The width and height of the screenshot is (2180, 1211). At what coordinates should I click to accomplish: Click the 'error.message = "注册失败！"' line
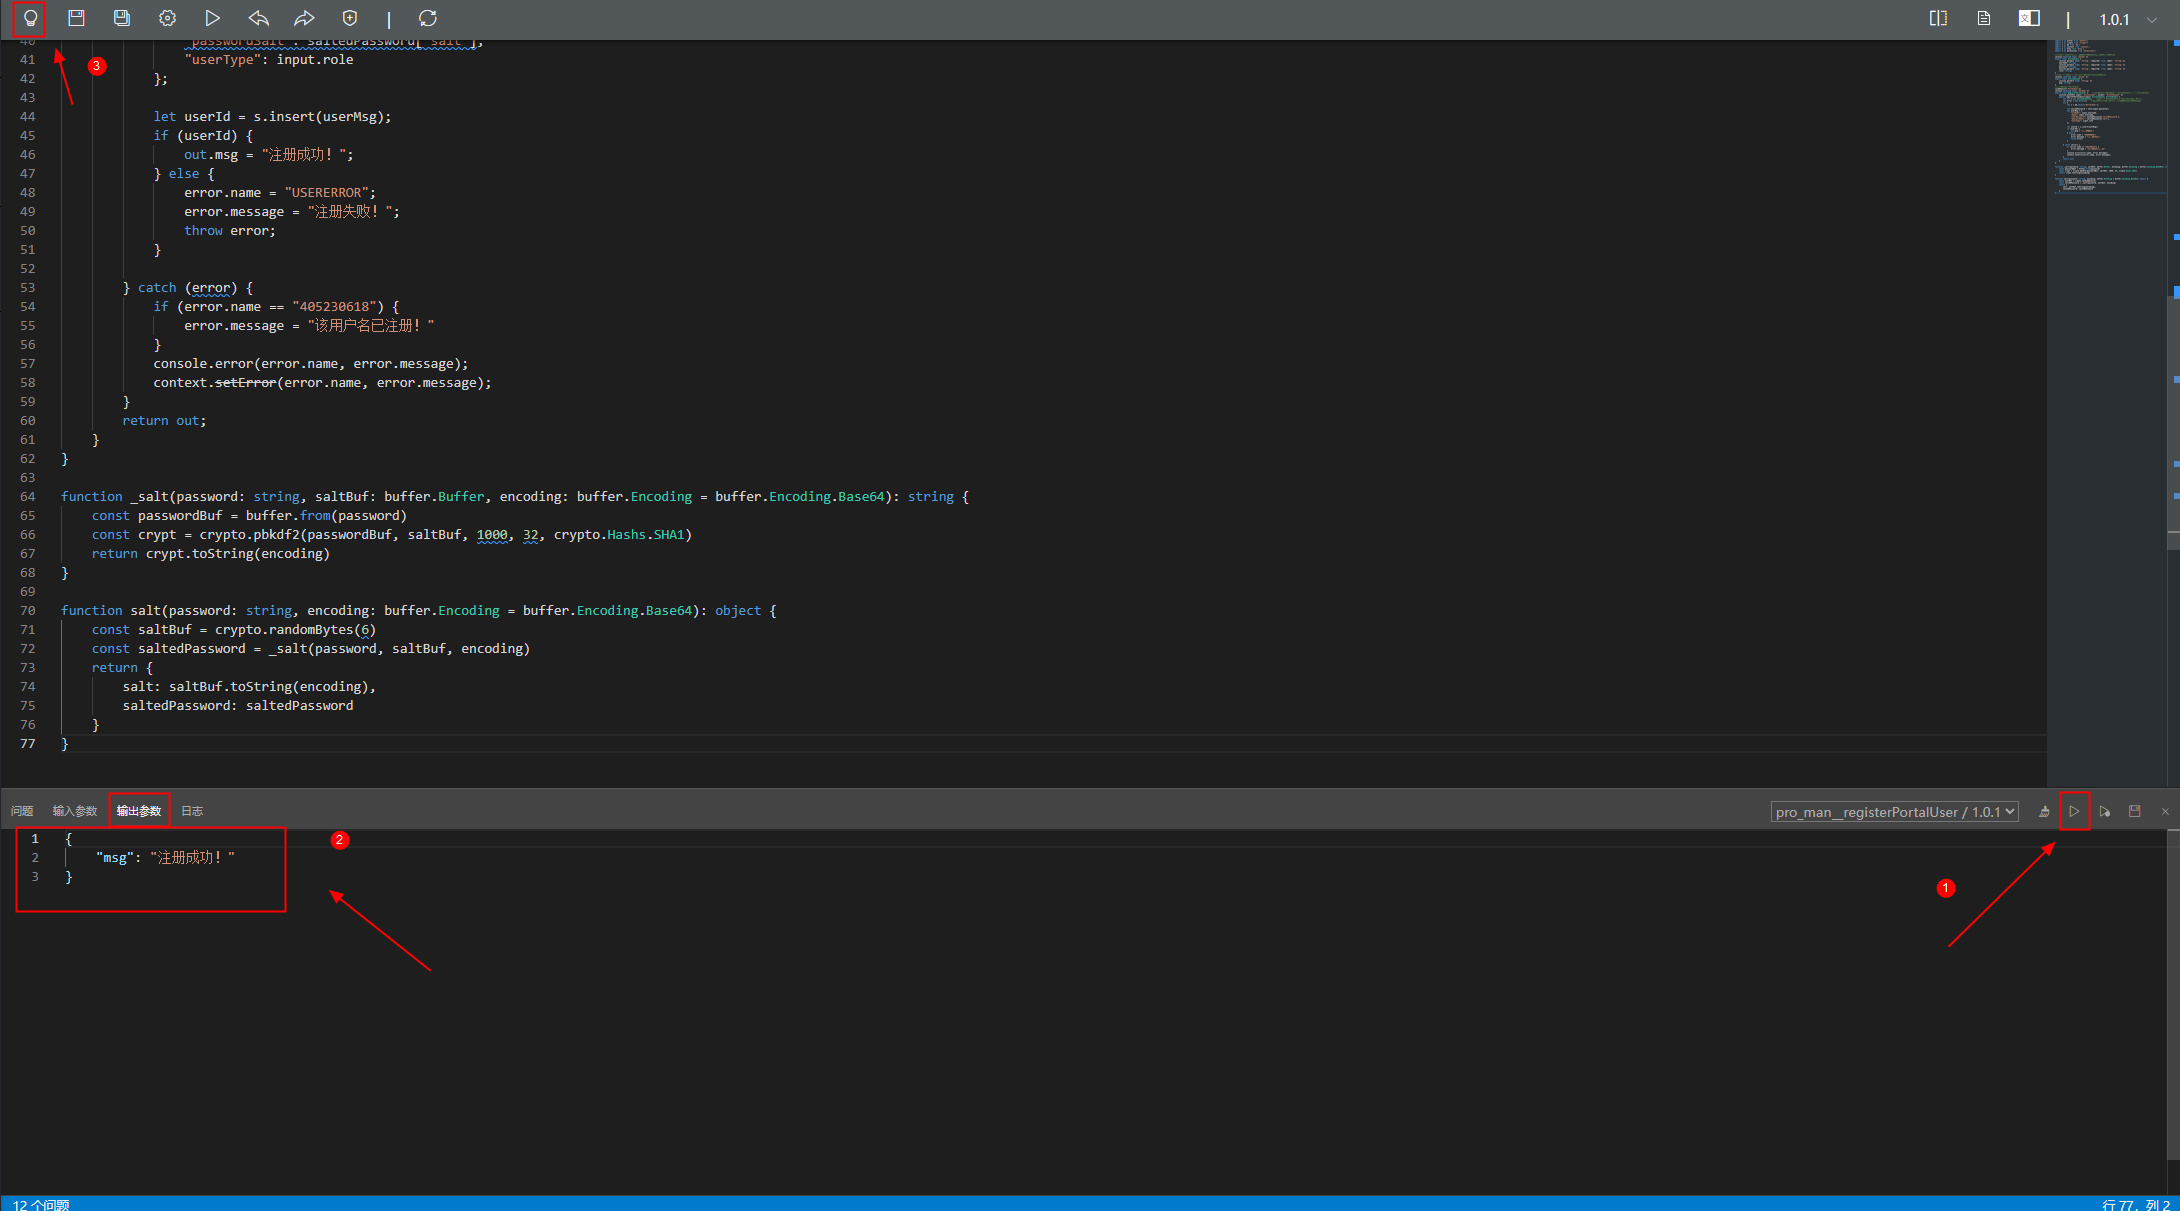coord(291,211)
